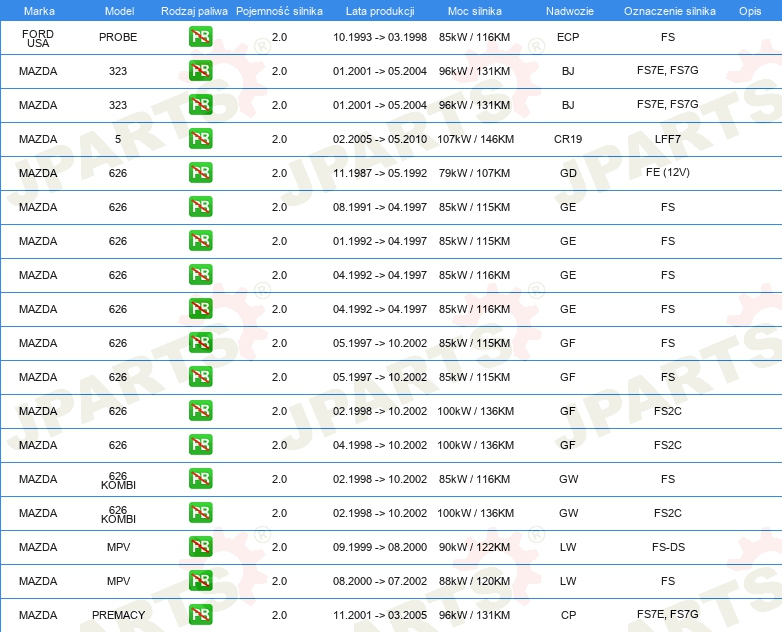Click the Nadwozie column header
Image resolution: width=782 pixels, height=632 pixels.
[x=570, y=11]
